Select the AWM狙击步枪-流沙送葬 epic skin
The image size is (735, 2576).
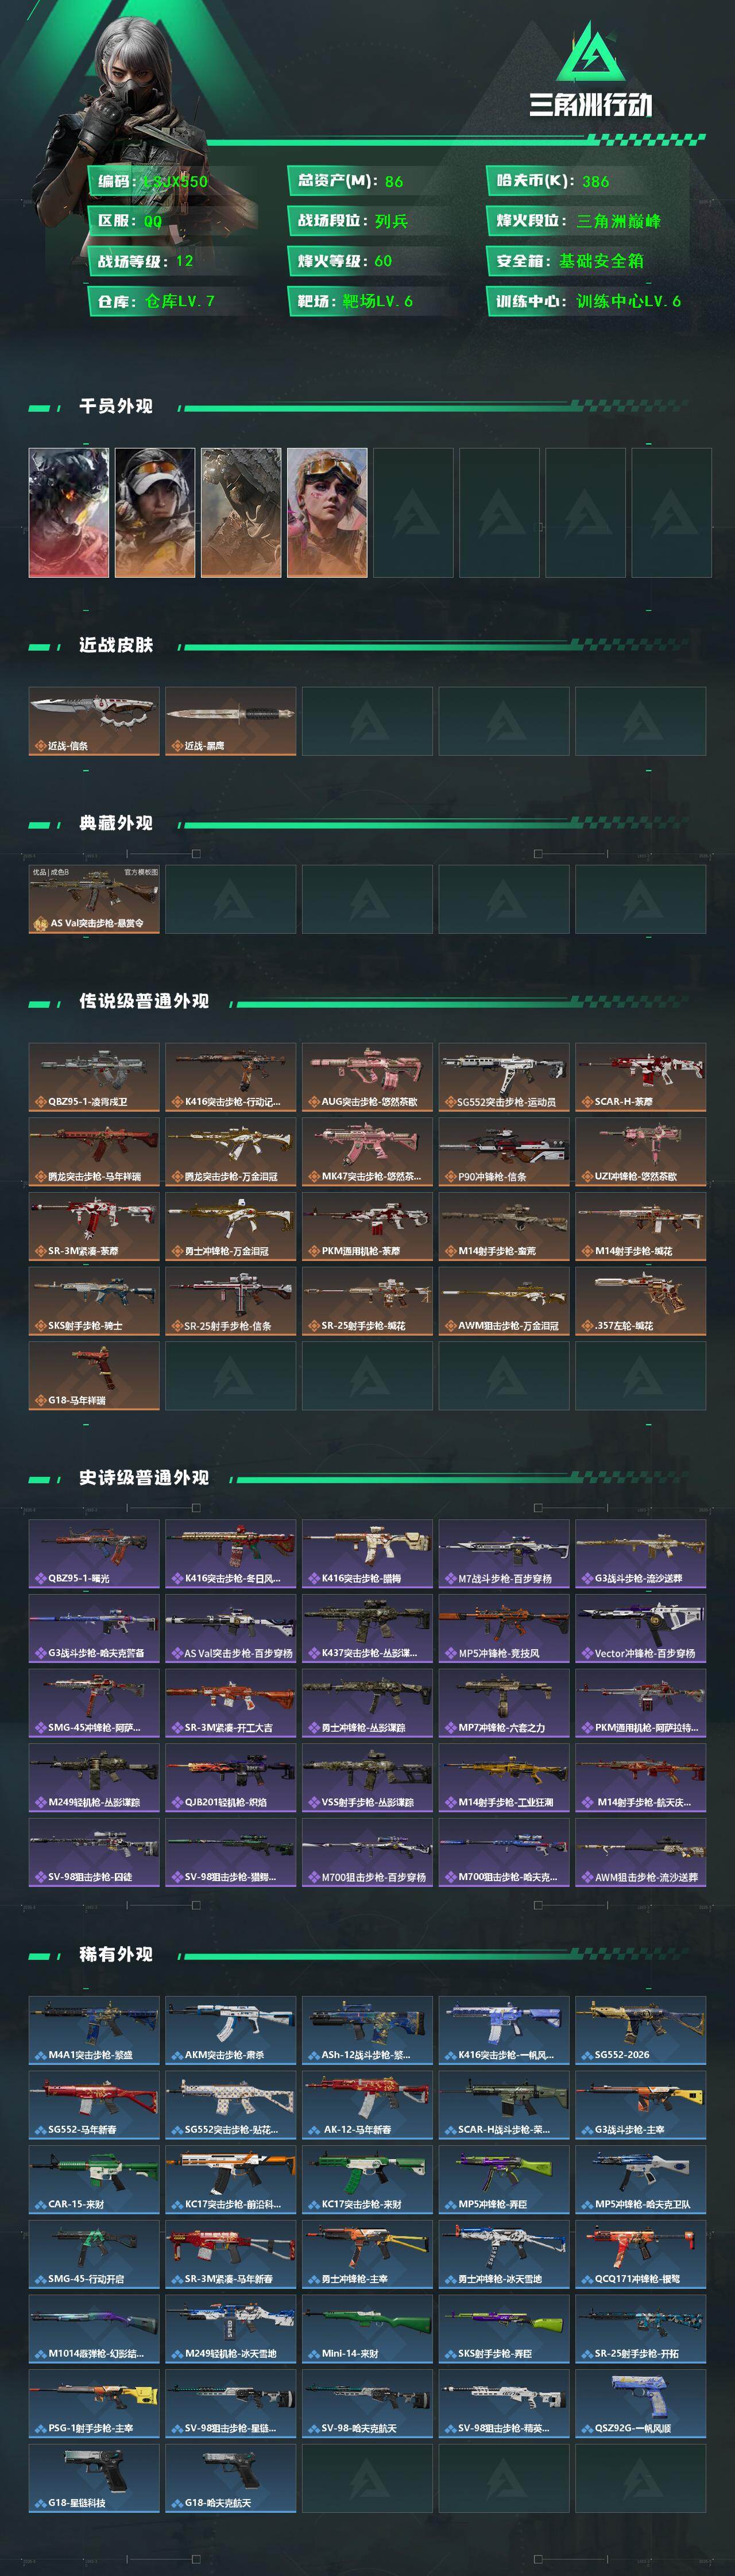(640, 1853)
